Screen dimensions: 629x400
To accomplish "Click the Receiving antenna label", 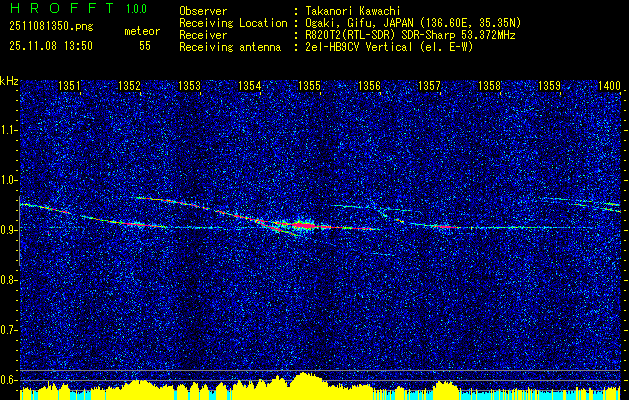I will (230, 47).
